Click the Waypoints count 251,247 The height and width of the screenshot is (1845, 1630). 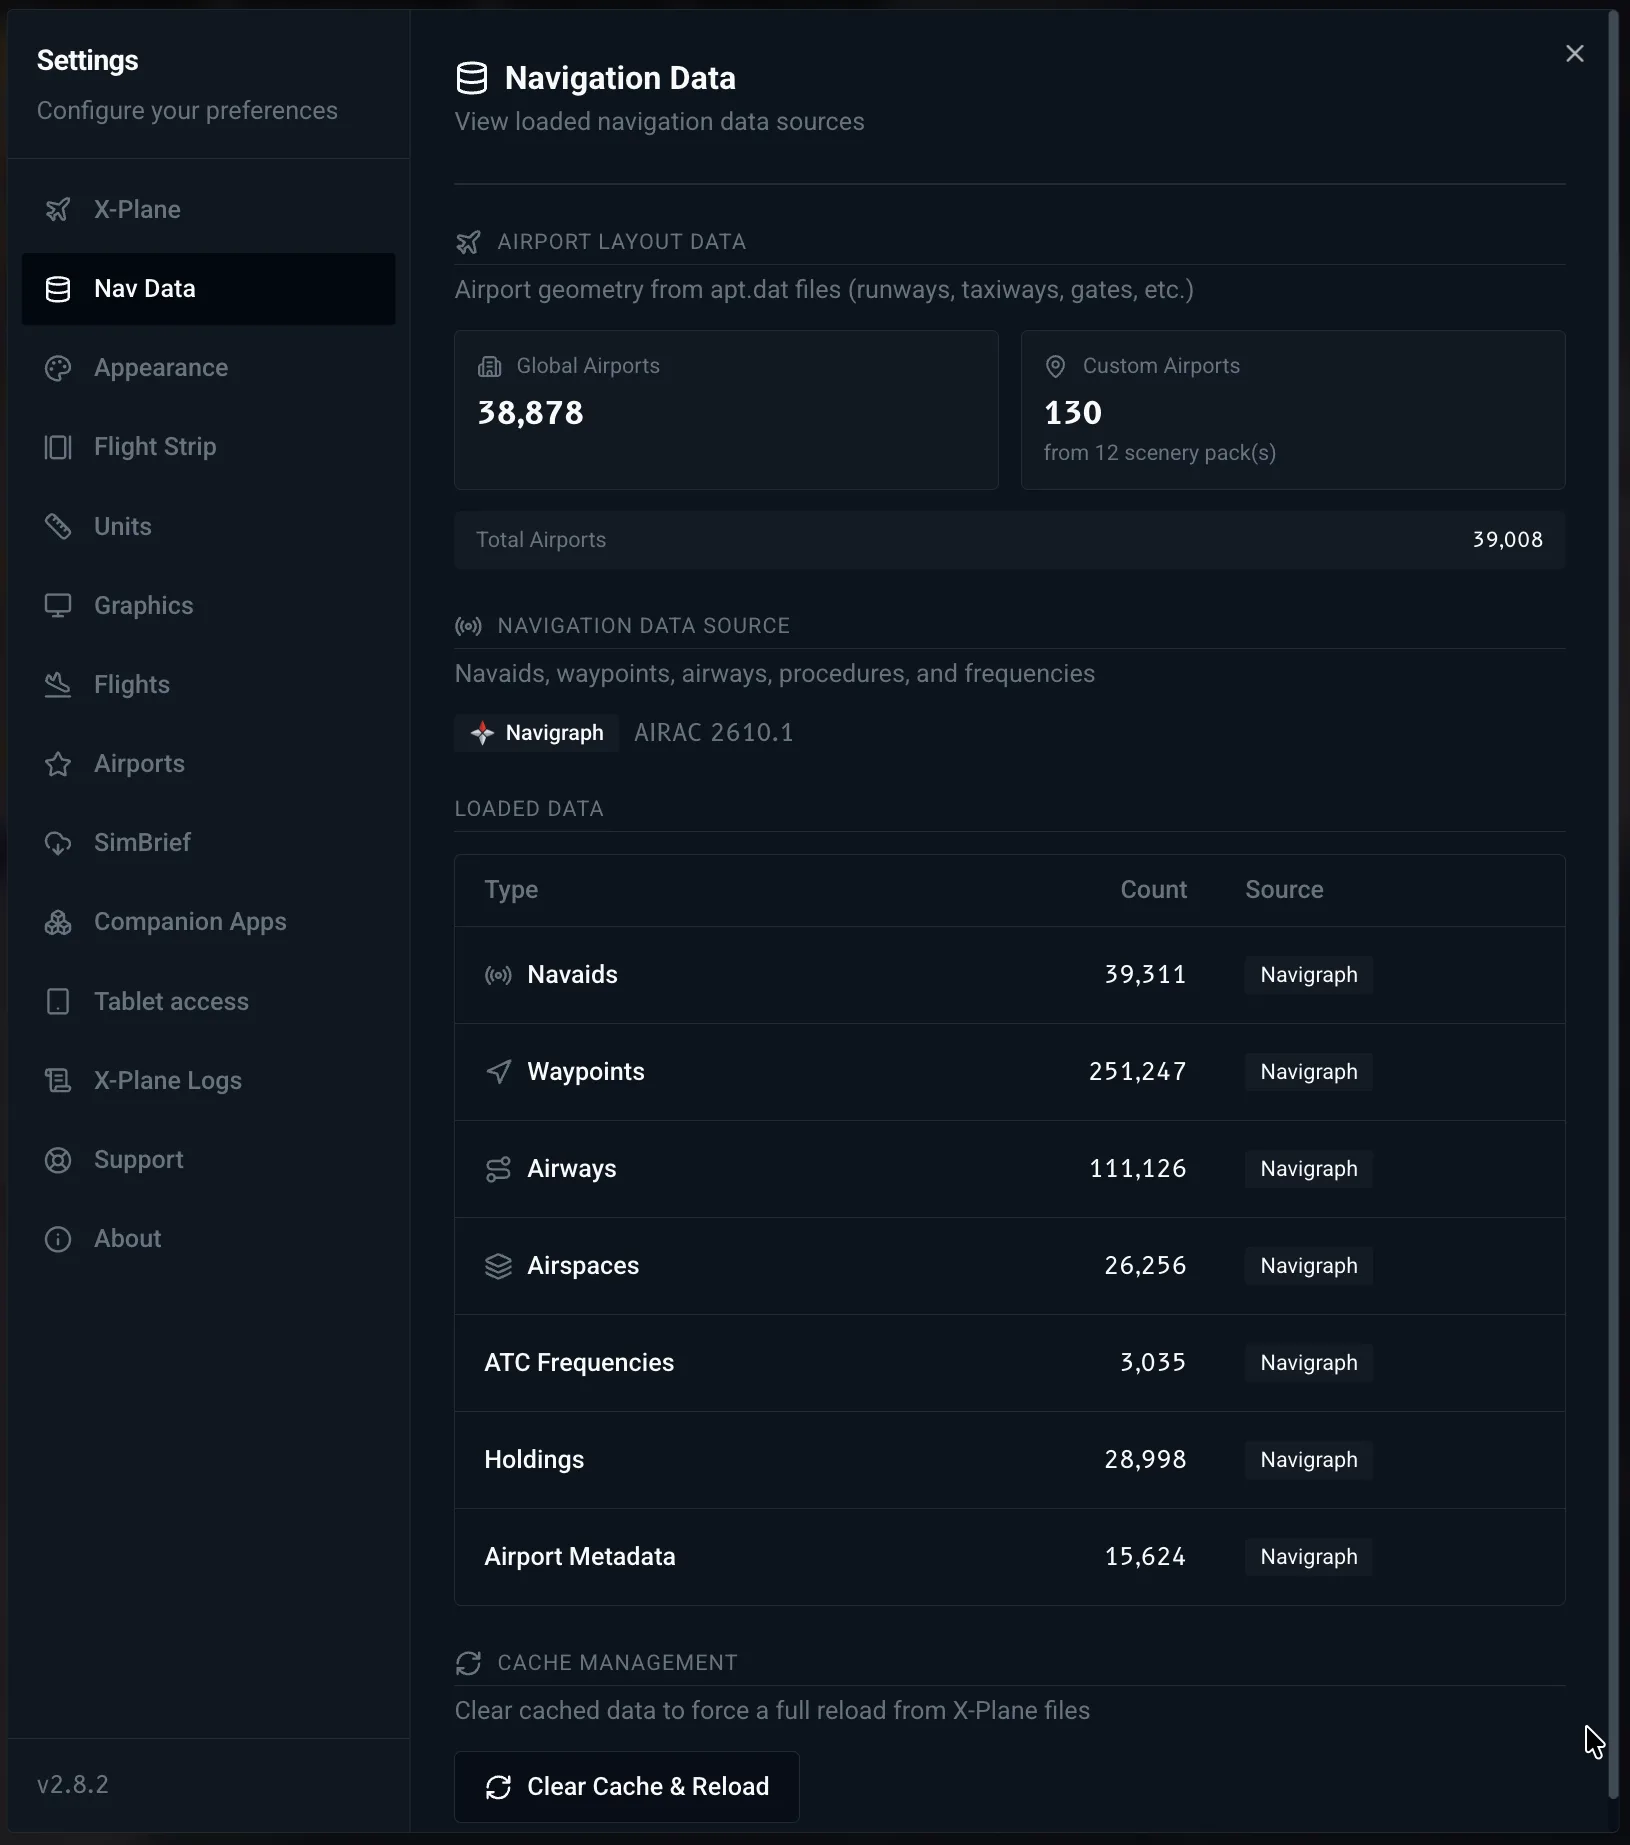[x=1137, y=1072]
